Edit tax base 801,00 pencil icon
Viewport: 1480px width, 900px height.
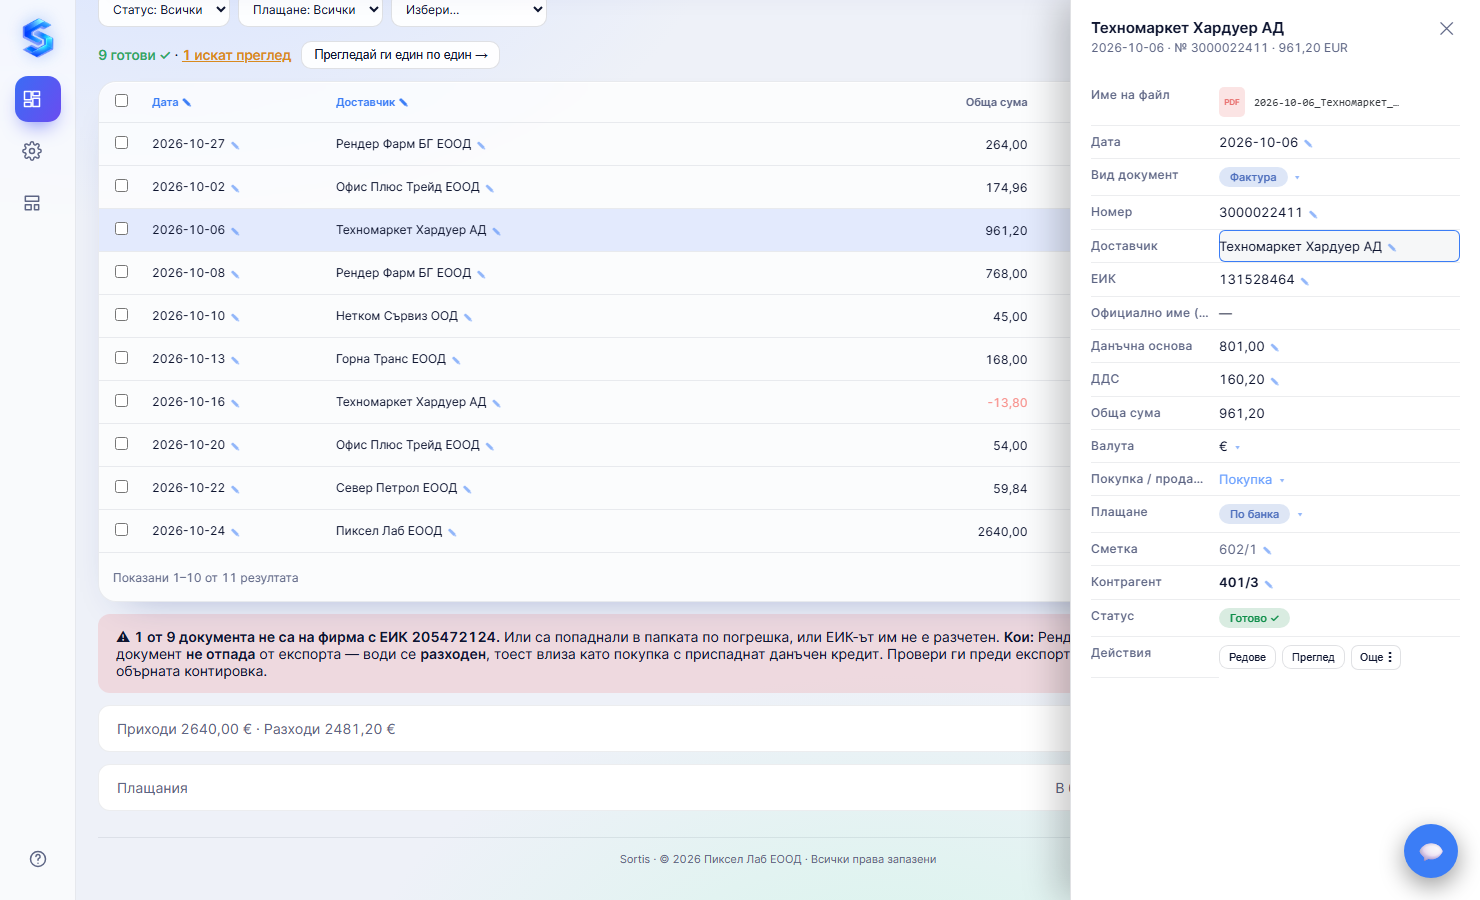1275,348
